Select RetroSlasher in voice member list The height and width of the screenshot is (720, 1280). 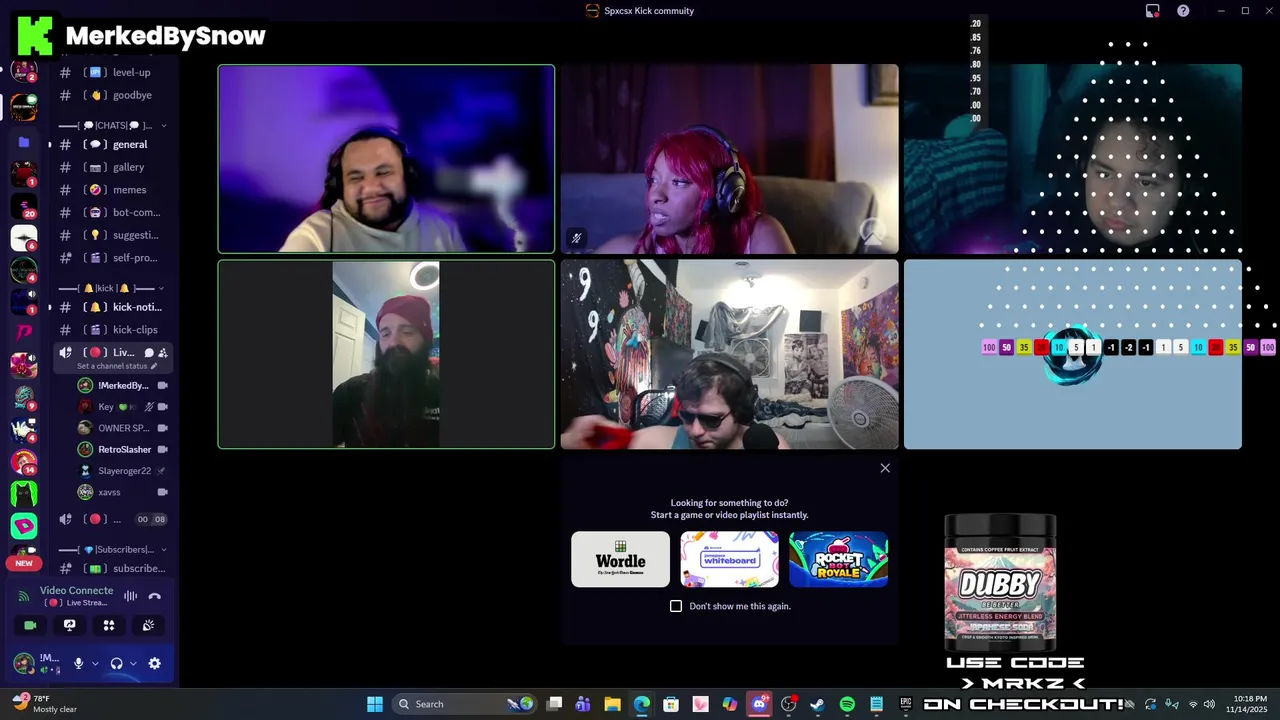122,450
